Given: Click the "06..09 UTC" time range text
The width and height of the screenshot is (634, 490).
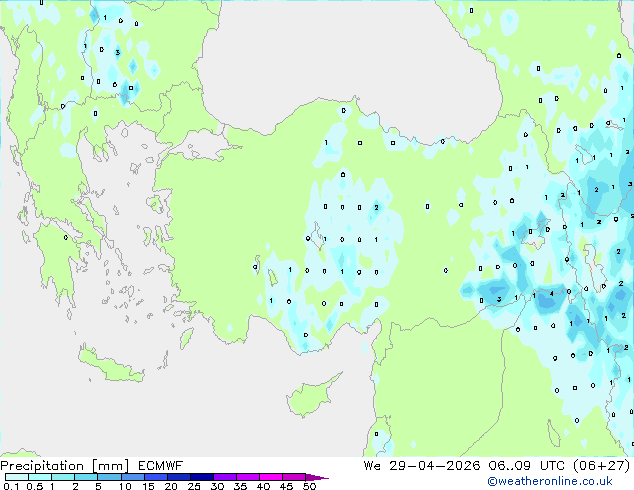Looking at the screenshot, I should (x=528, y=466).
